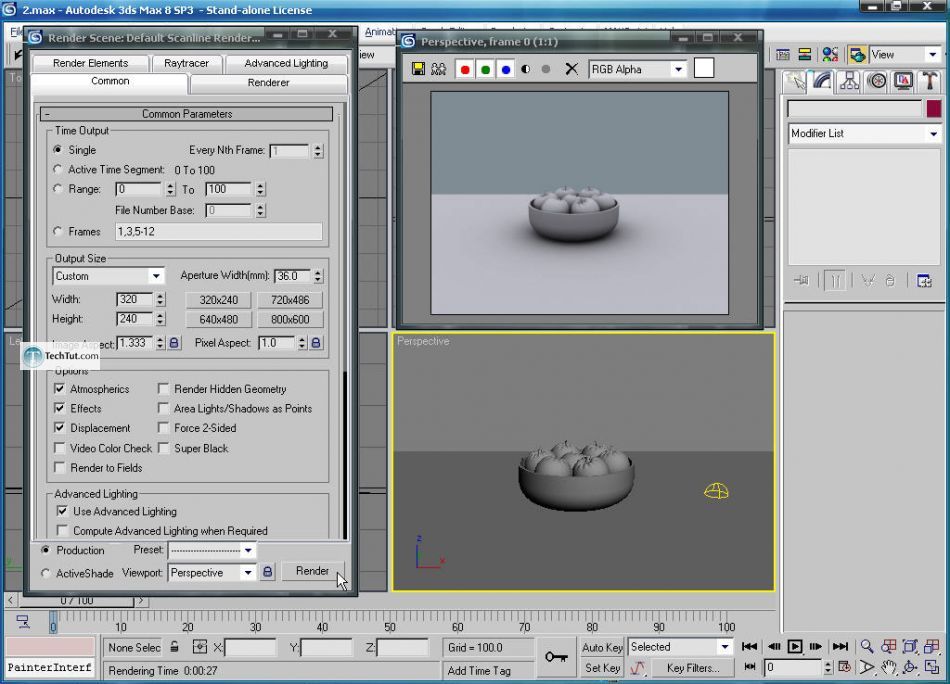
Task: Toggle the blue channel button
Action: [x=505, y=70]
